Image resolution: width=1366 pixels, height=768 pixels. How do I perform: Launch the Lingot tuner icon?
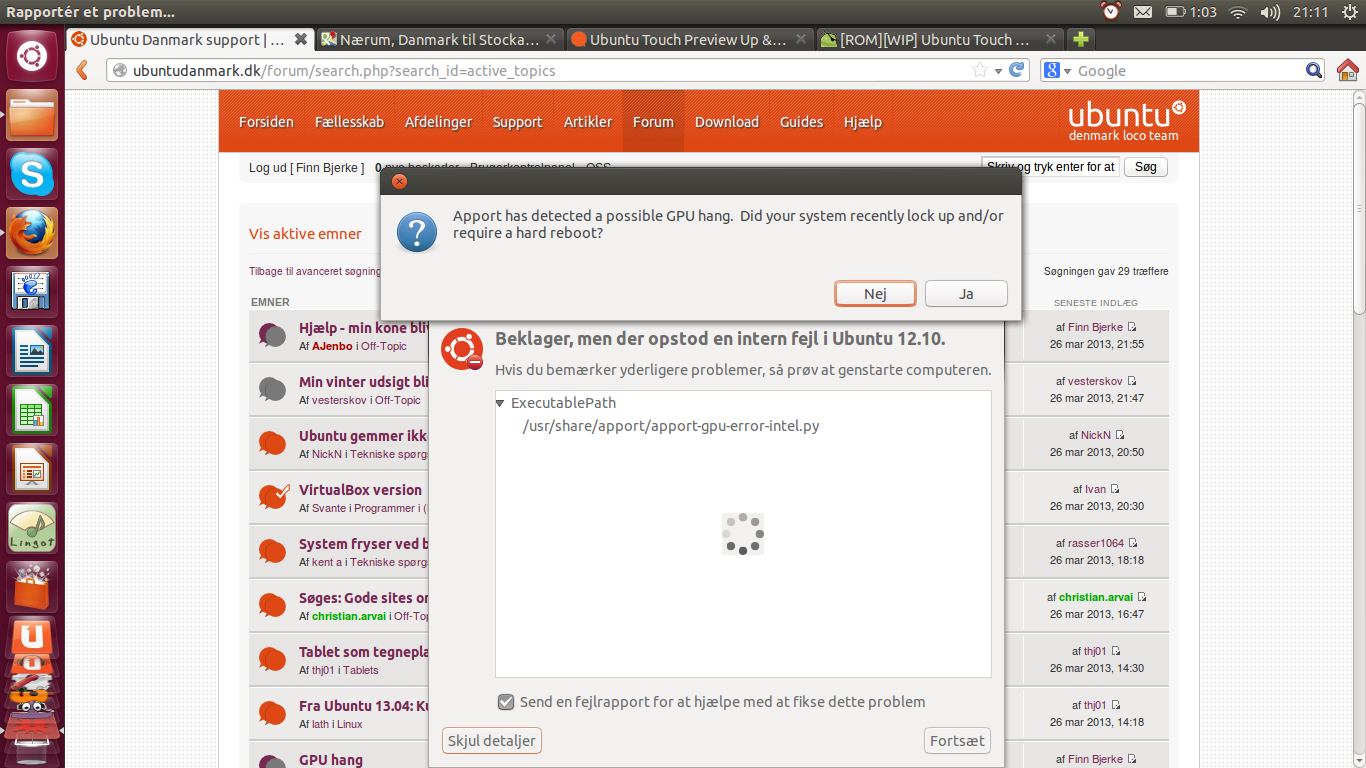pos(32,528)
